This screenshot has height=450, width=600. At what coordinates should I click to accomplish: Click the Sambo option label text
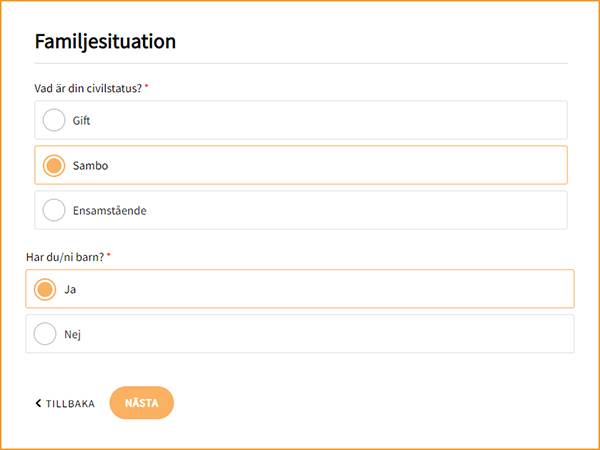coord(90,165)
